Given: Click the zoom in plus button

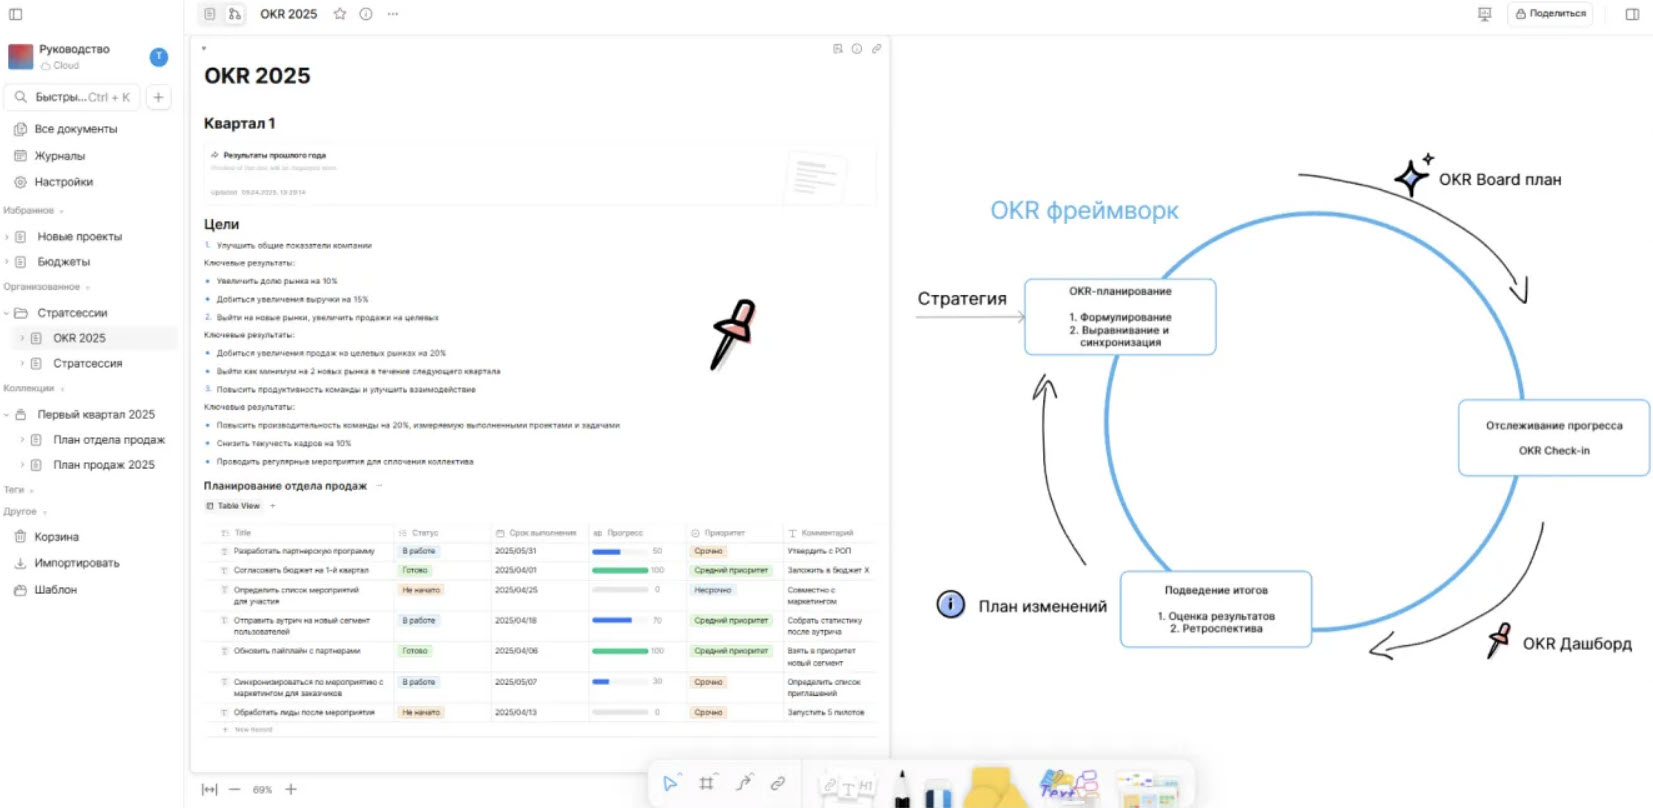Looking at the screenshot, I should pos(291,789).
